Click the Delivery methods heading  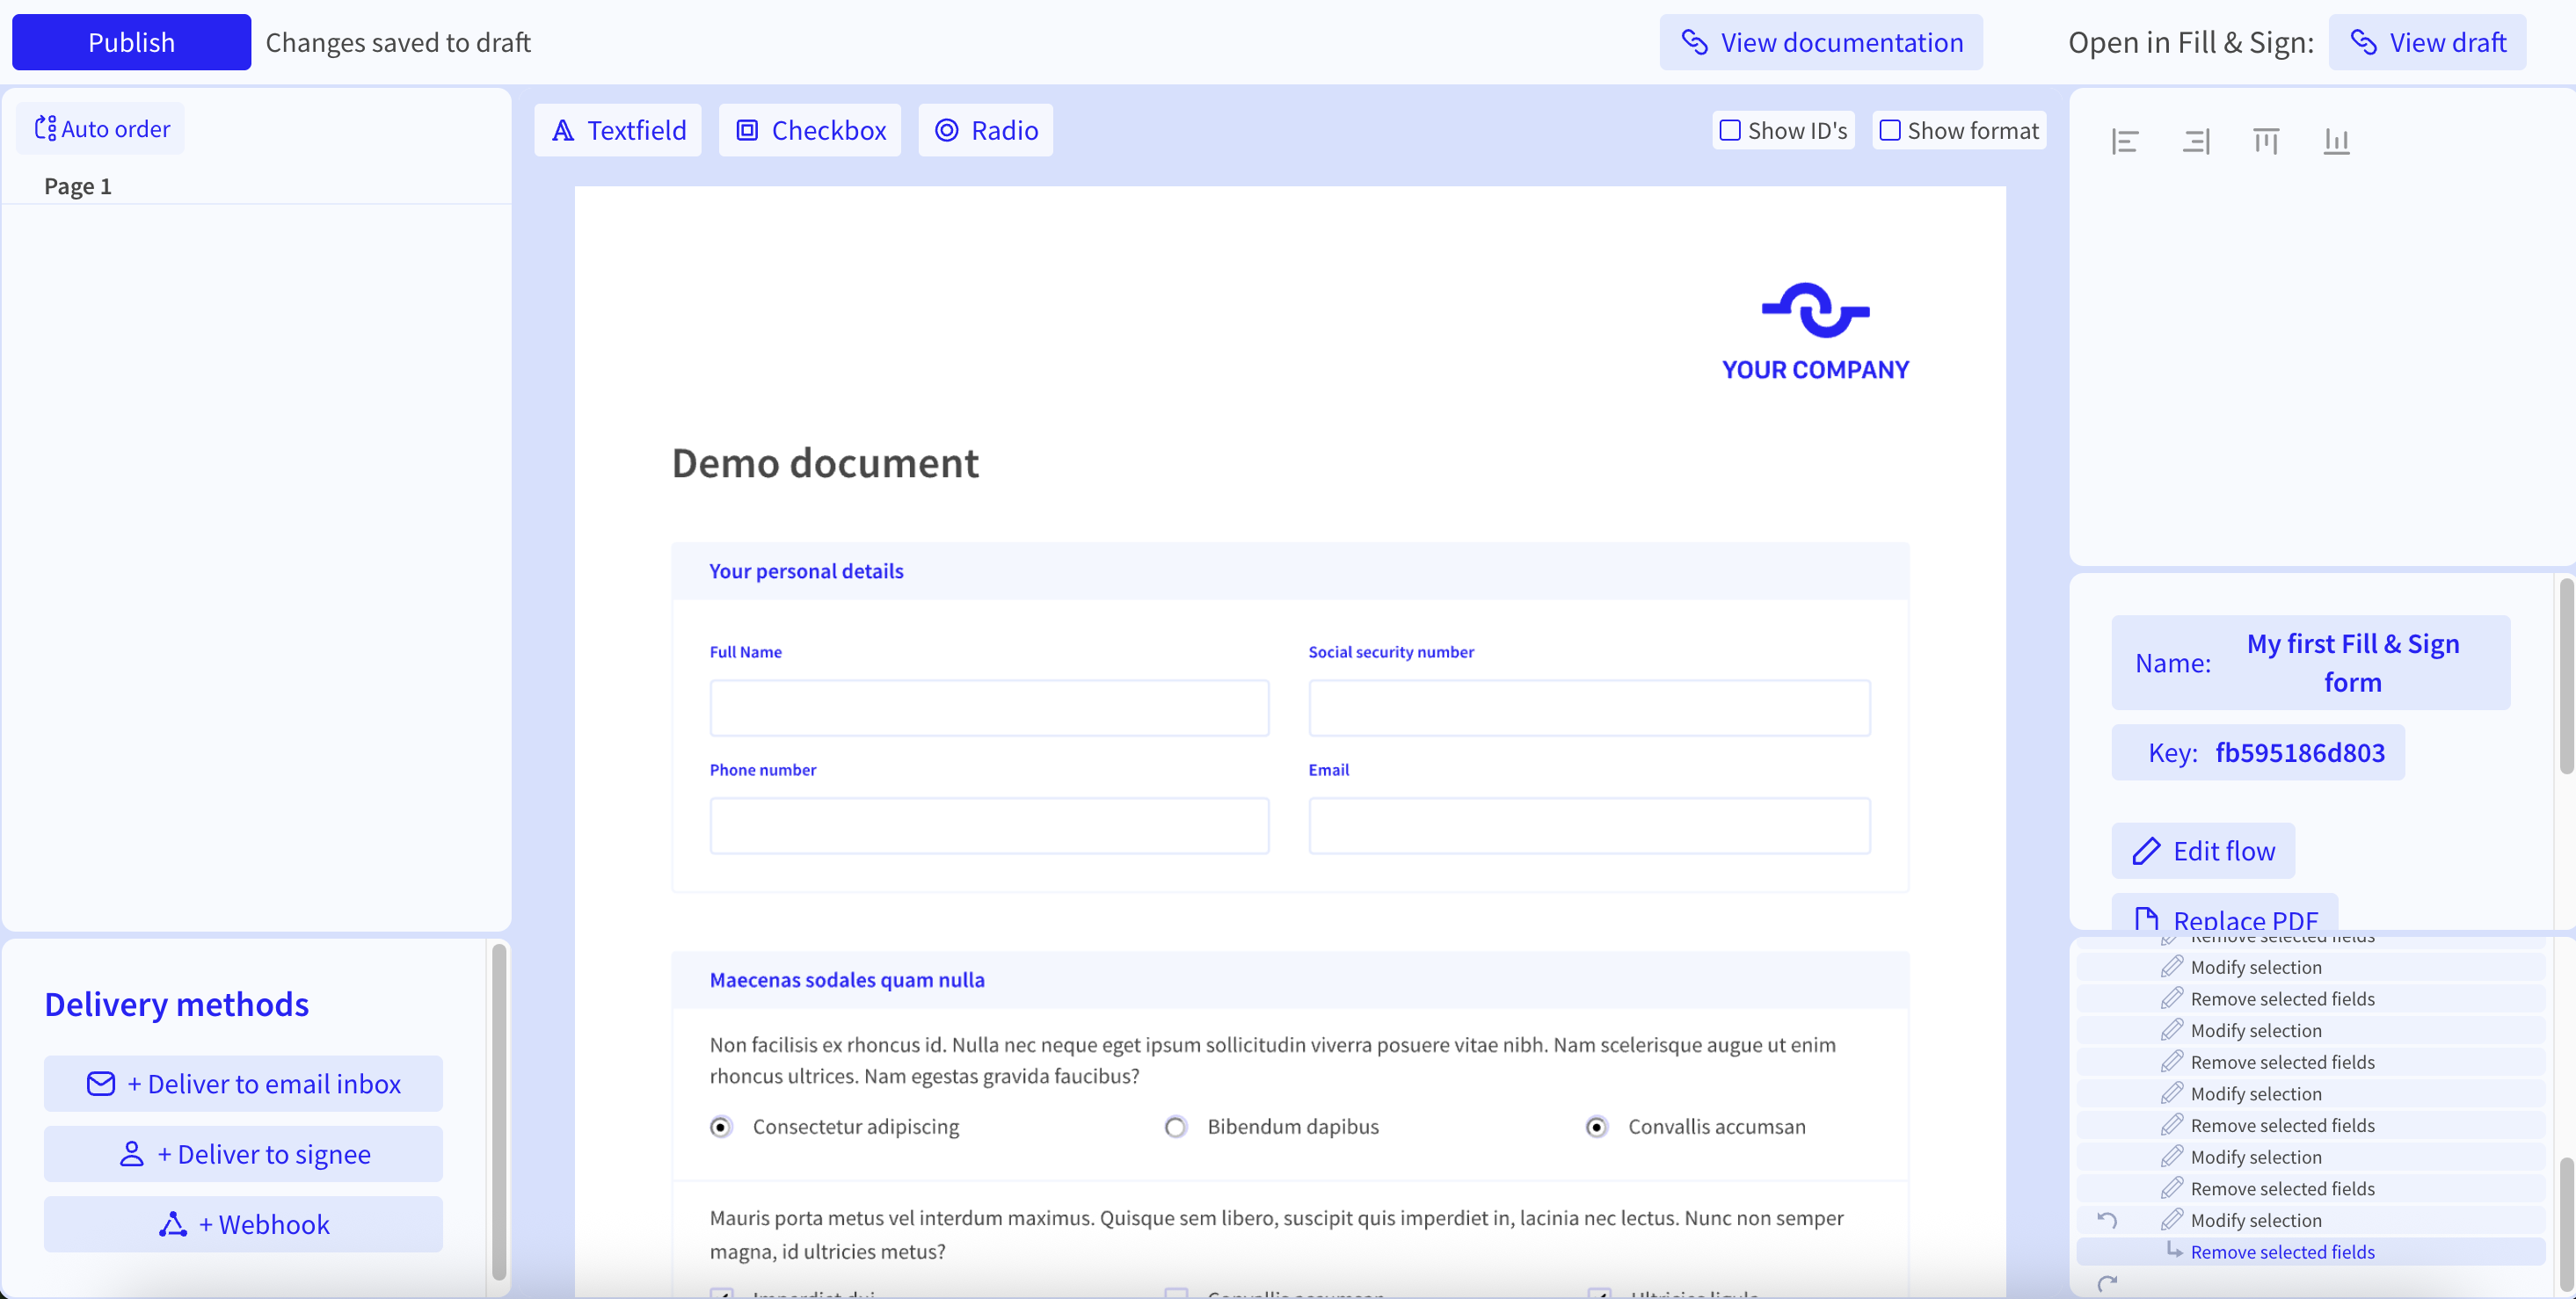(177, 1004)
